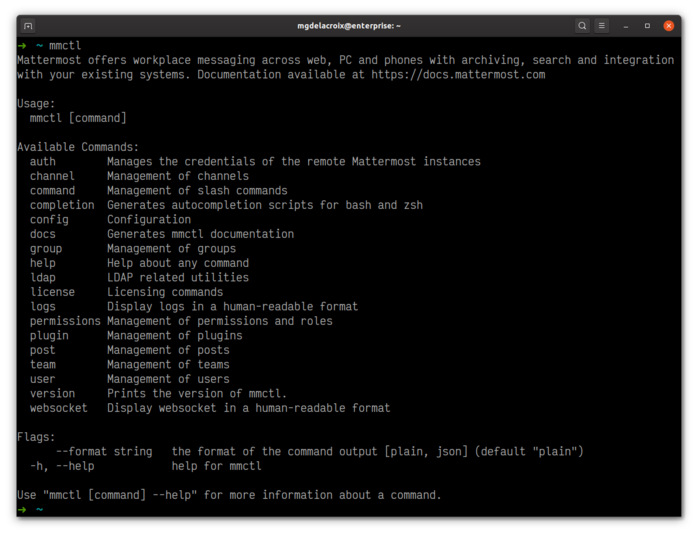This screenshot has width=700, height=537.
Task: Select the 'config' command name
Action: (x=49, y=220)
